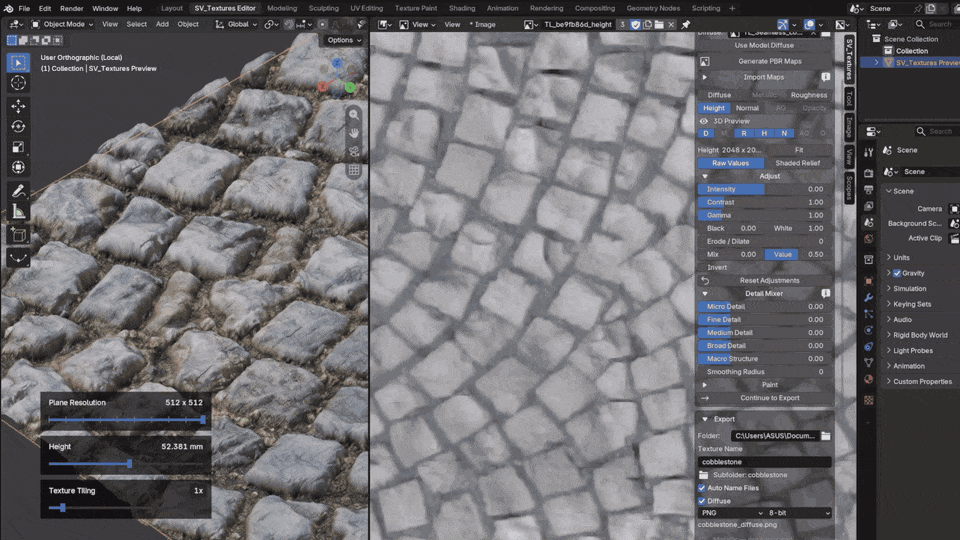Open the File menu
The image size is (960, 540).
pos(24,9)
